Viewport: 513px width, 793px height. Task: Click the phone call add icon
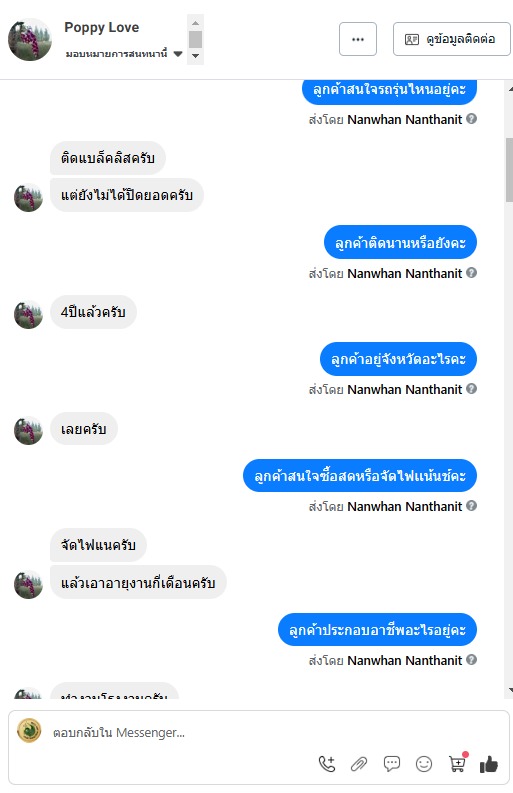[327, 764]
